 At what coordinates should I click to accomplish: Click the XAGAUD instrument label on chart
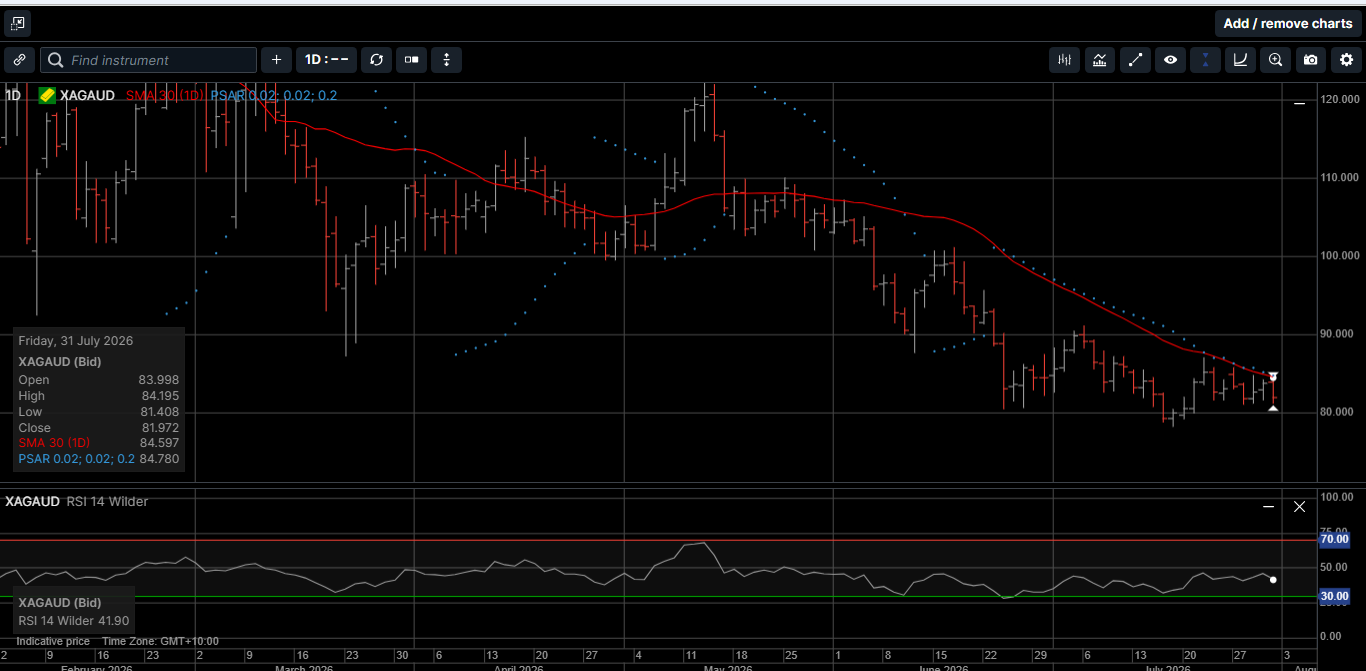tap(87, 95)
